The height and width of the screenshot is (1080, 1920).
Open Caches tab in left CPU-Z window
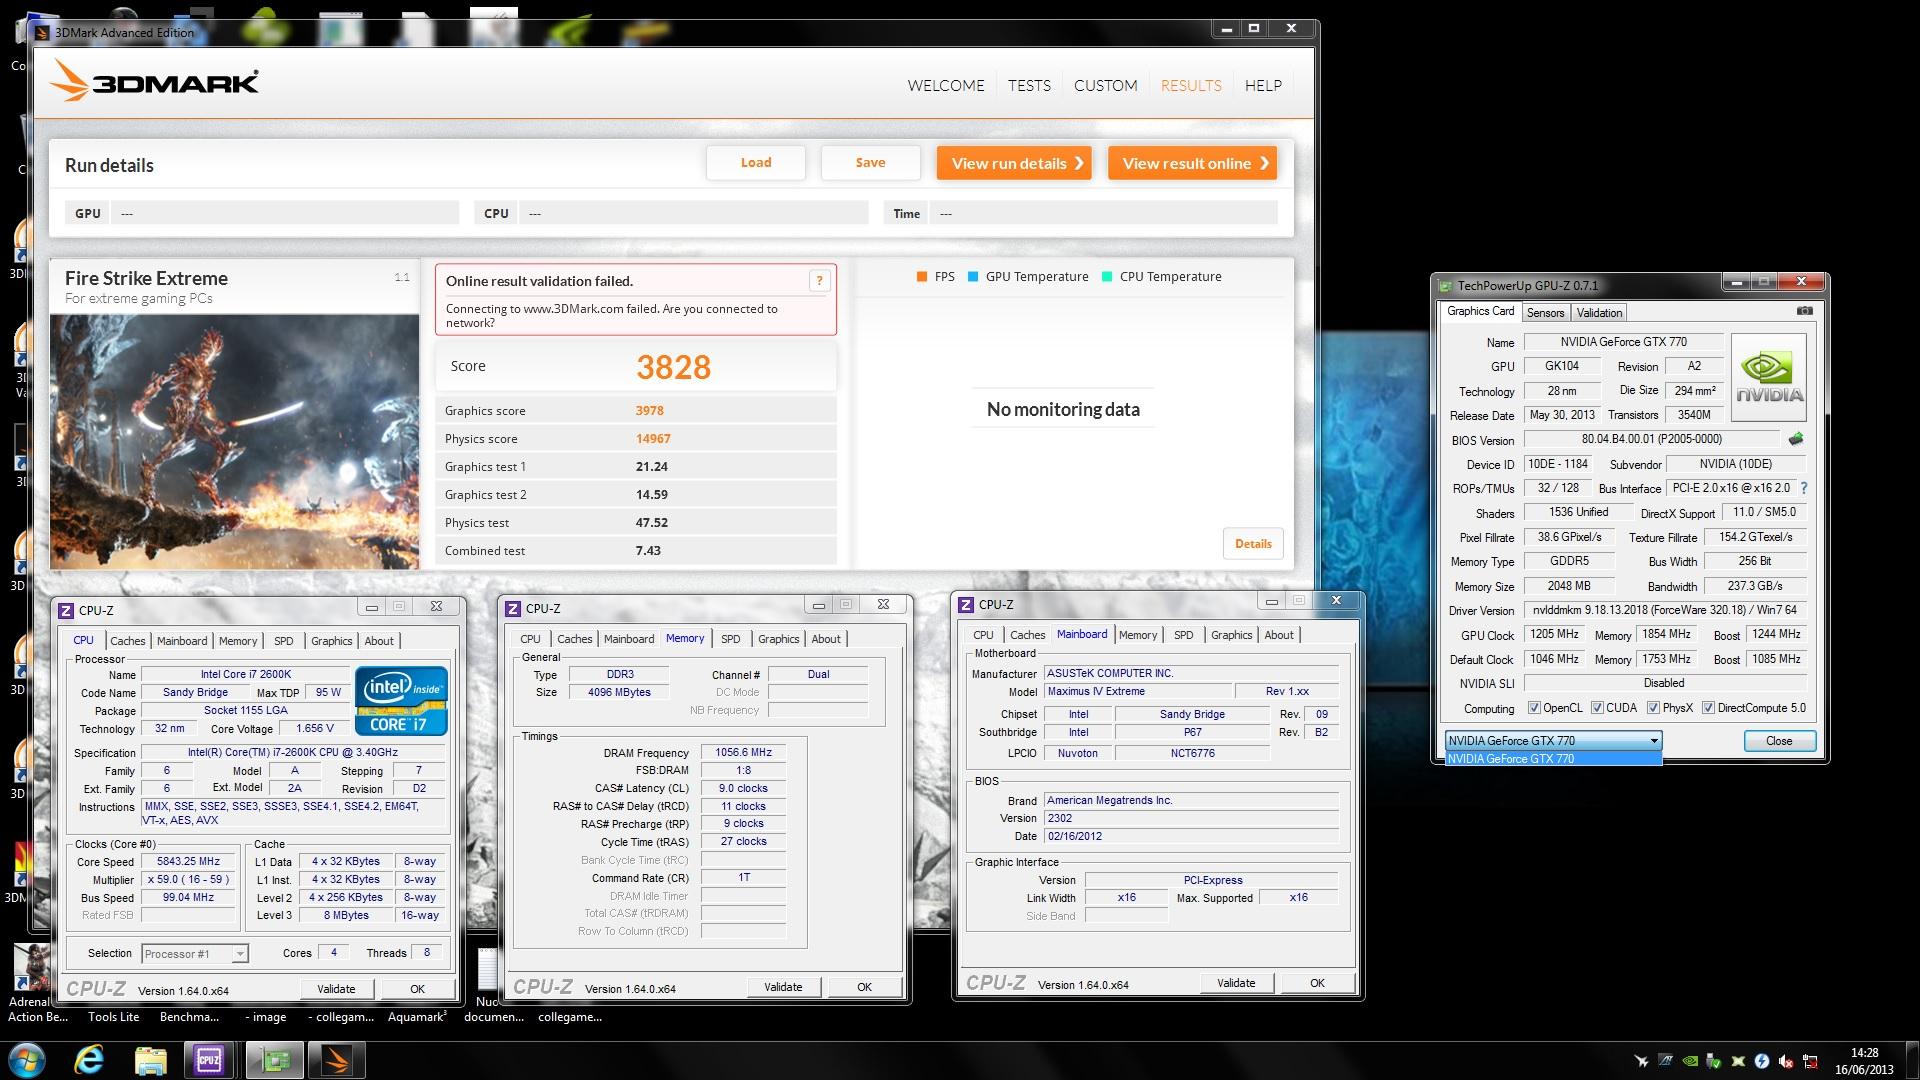127,641
